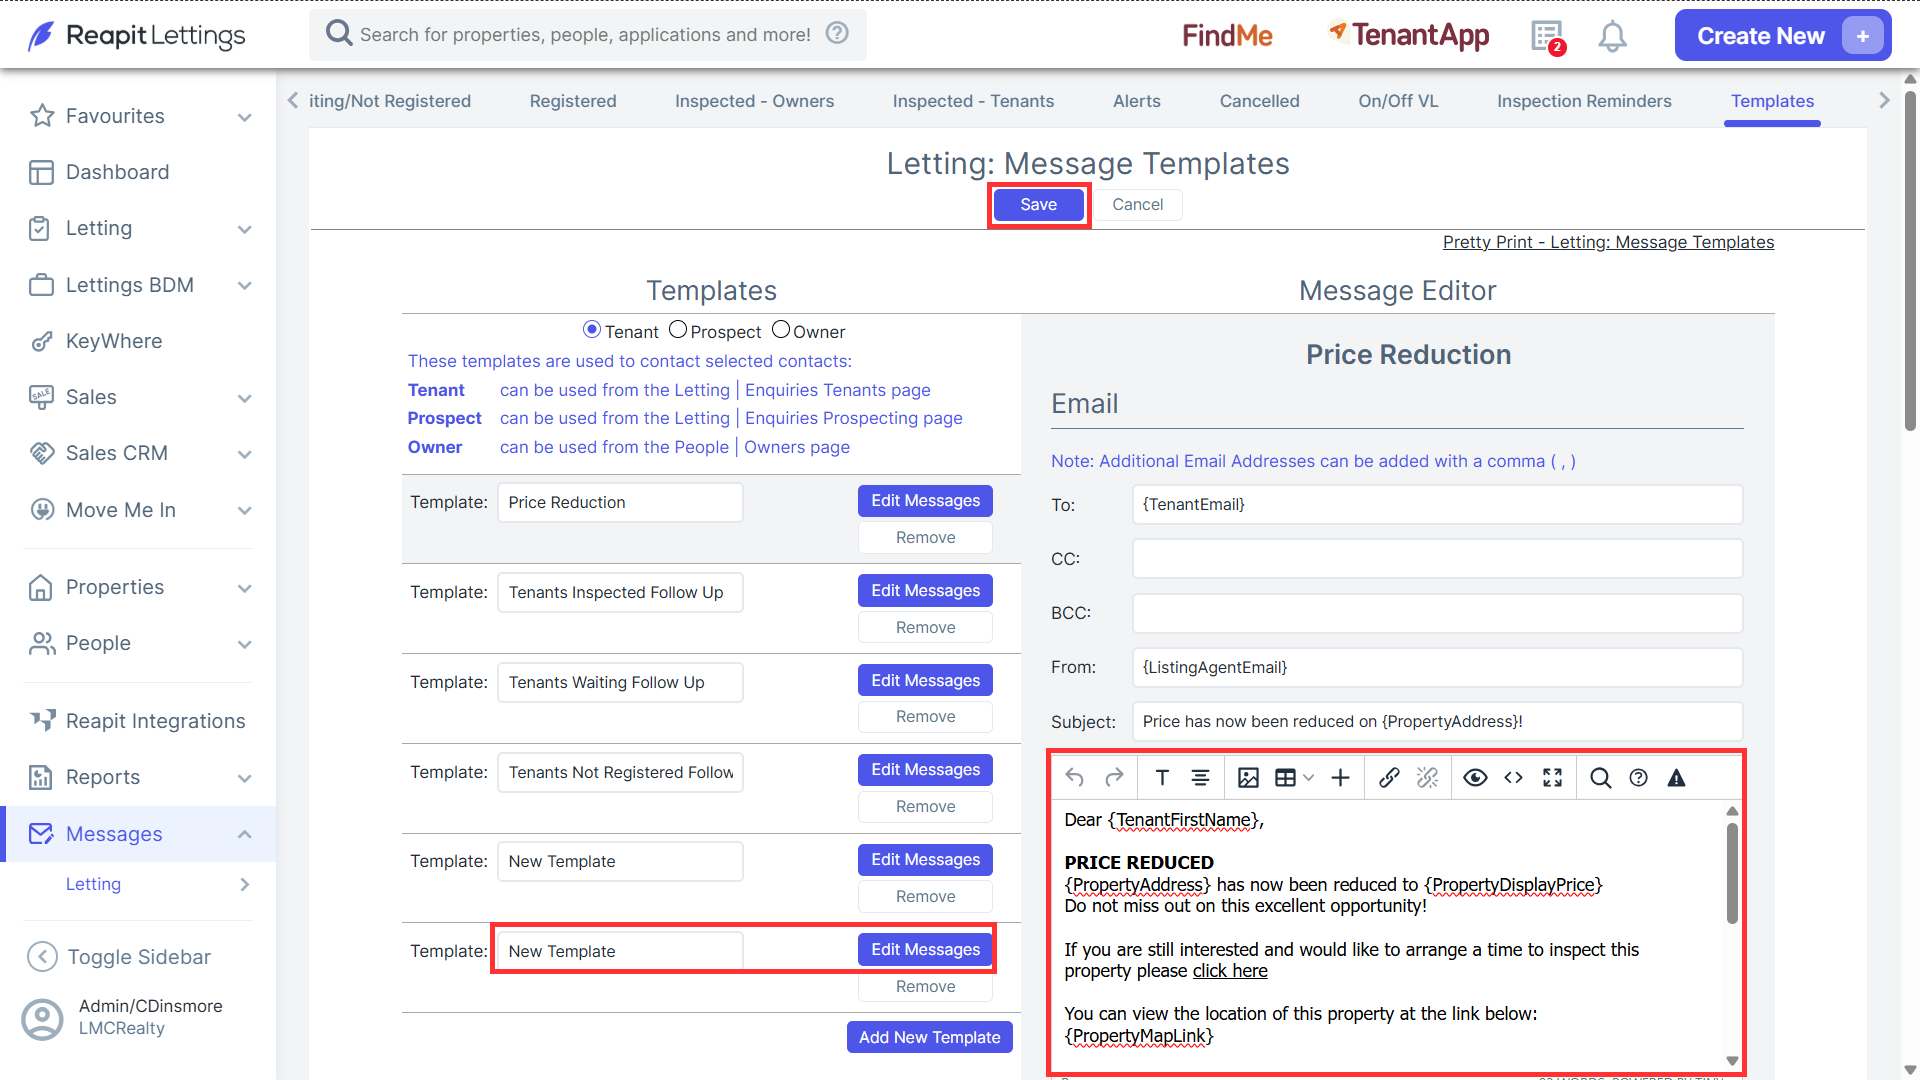Screen dimensions: 1920x1080
Task: Switch to the Alerts tab
Action: click(1137, 101)
